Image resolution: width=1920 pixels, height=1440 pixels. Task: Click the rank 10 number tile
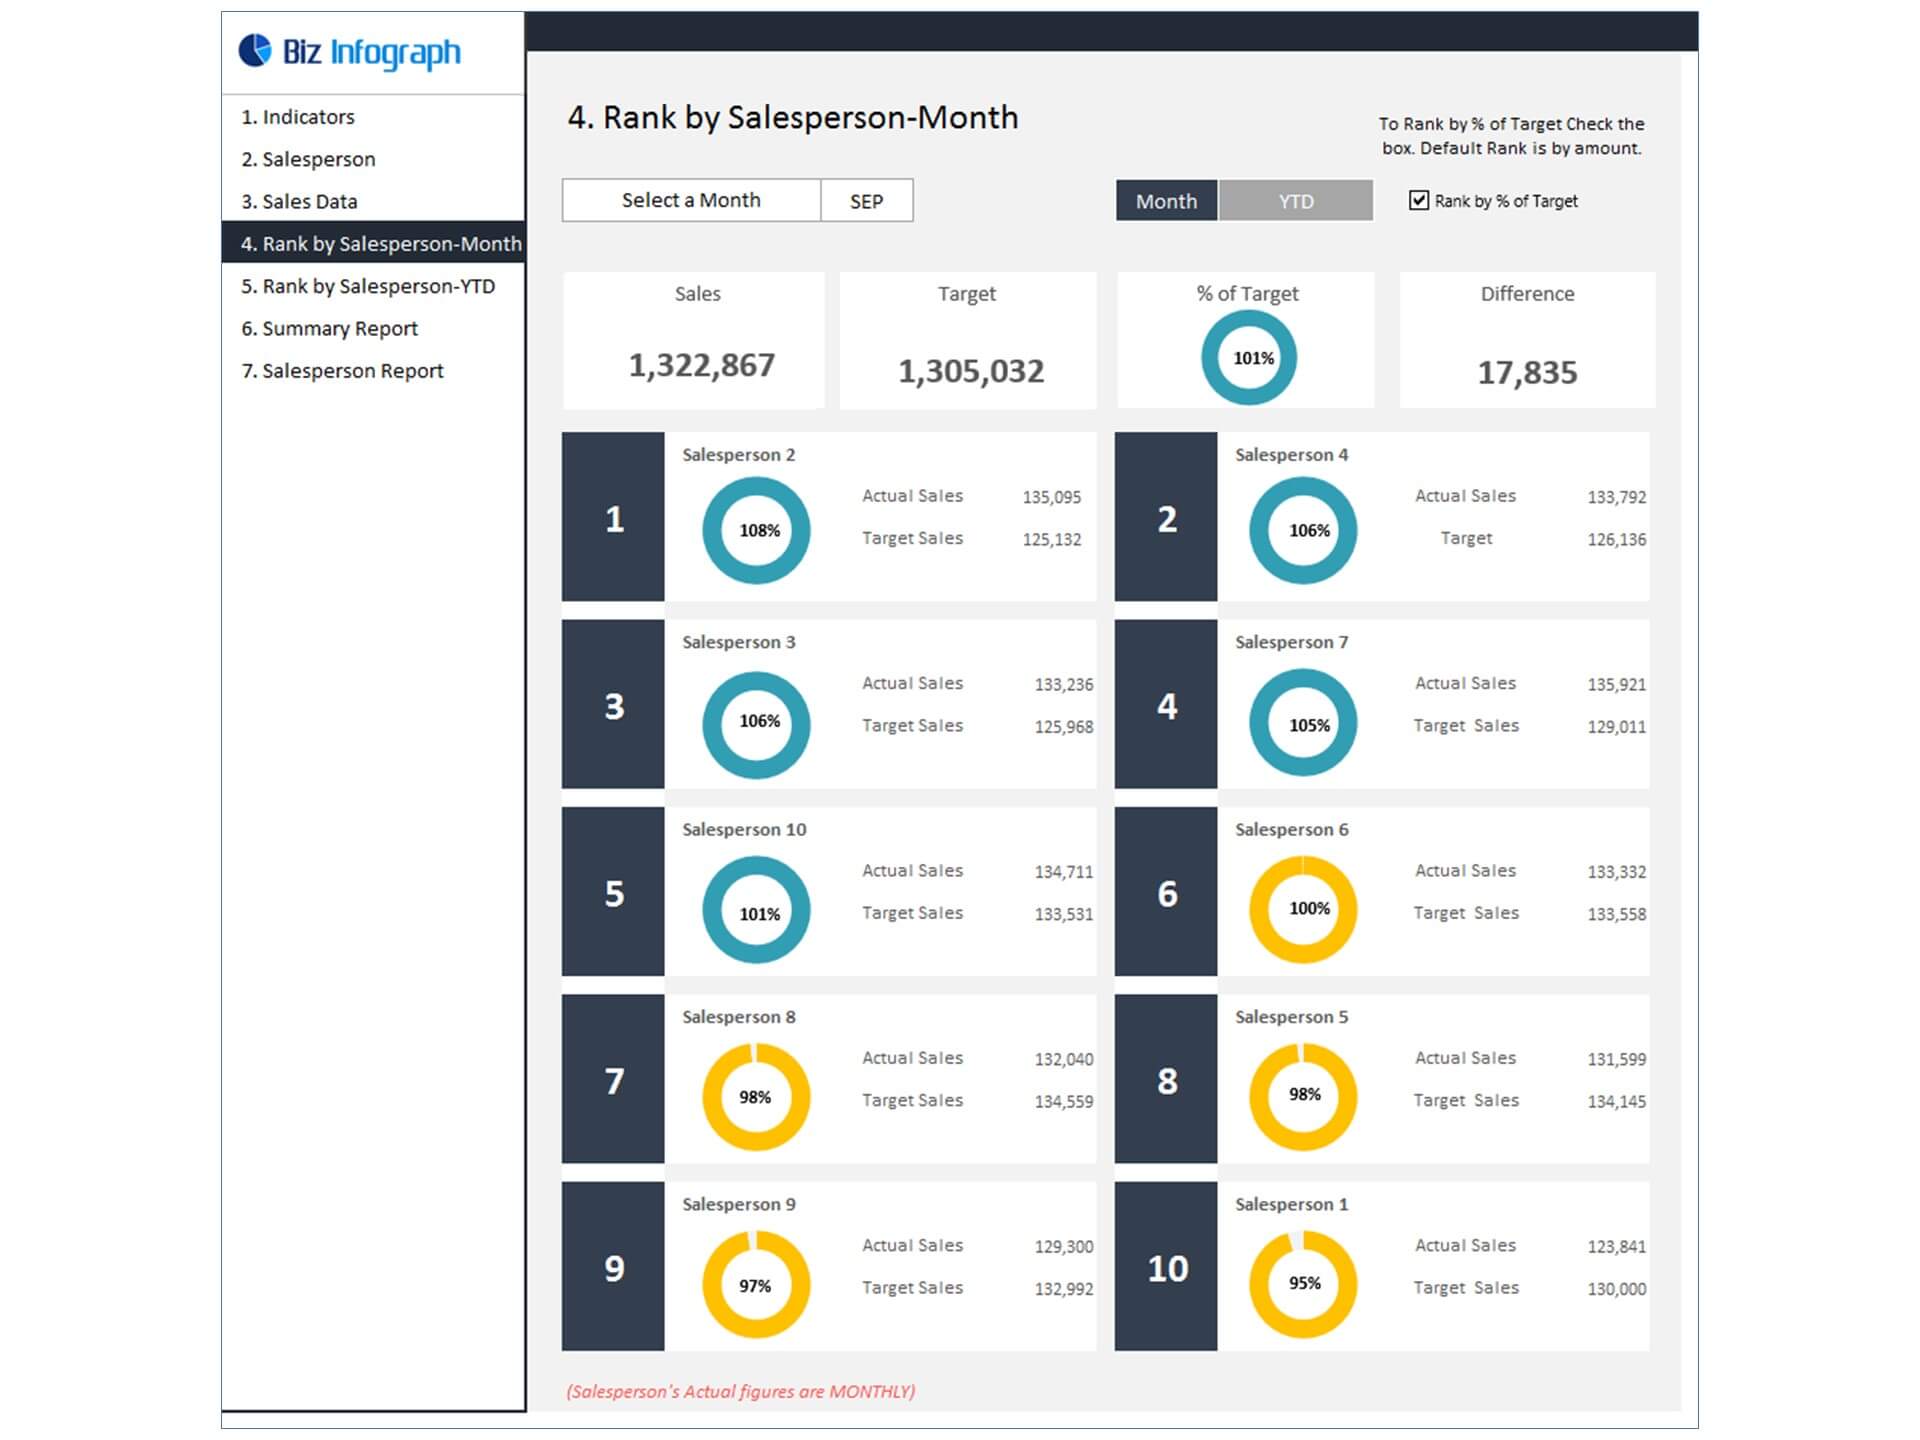point(1166,1267)
